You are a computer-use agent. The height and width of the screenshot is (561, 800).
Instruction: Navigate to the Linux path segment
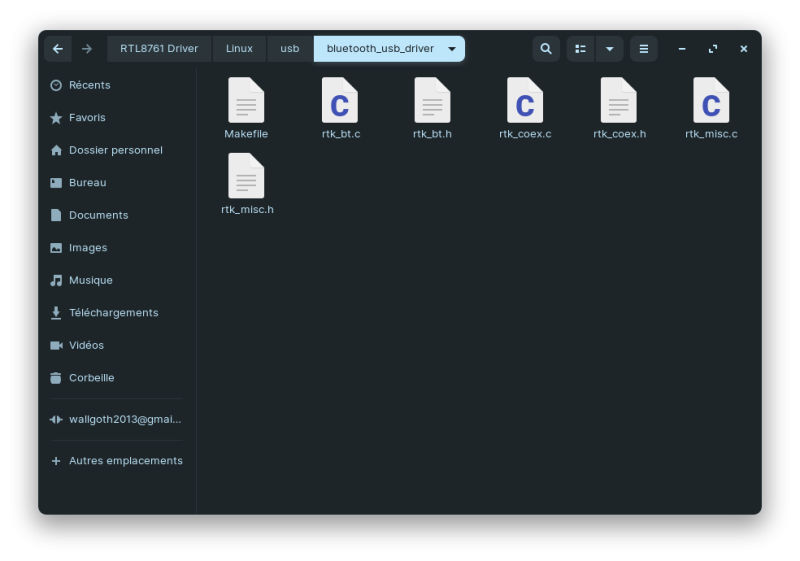pos(239,49)
